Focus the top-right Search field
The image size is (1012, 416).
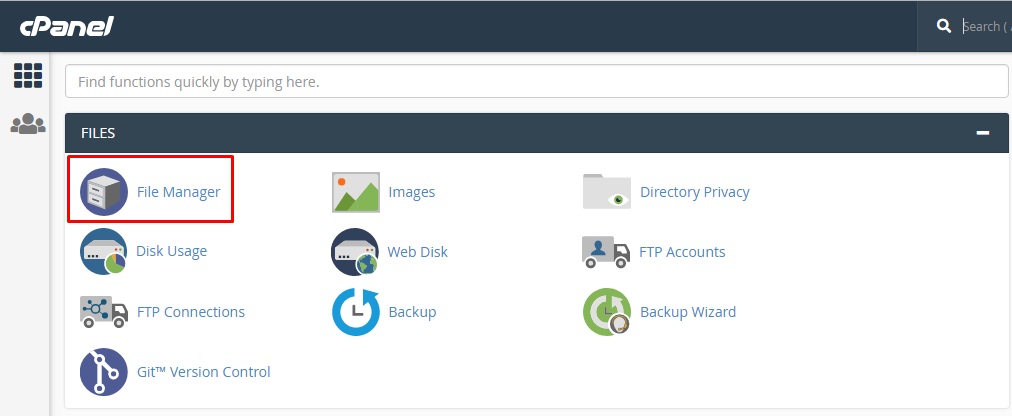(x=984, y=27)
